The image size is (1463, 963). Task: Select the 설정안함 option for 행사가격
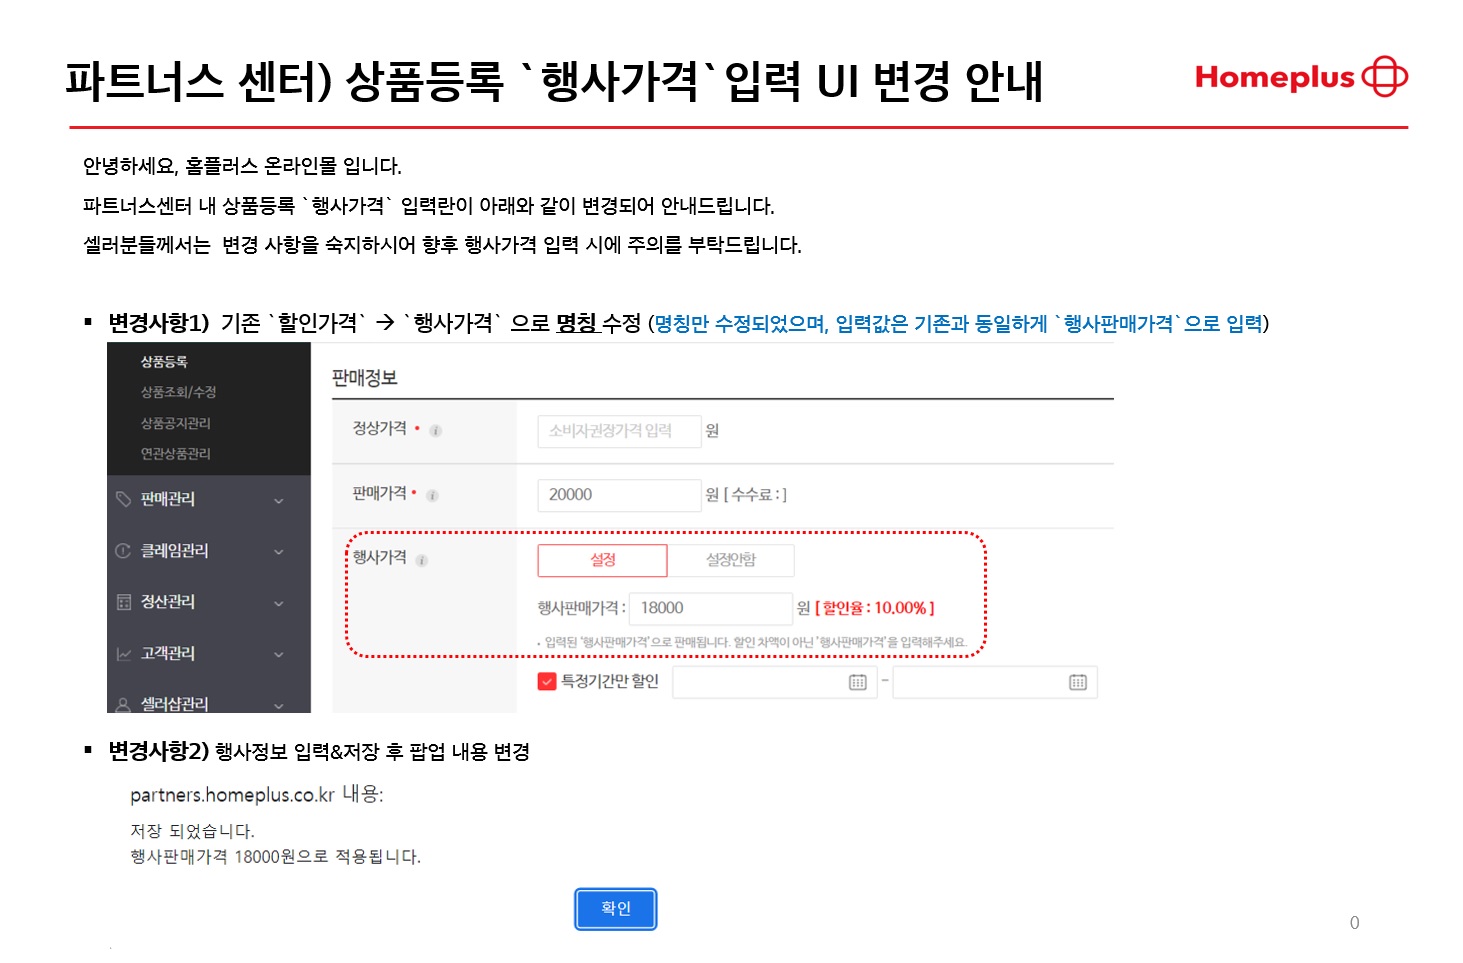tap(730, 560)
